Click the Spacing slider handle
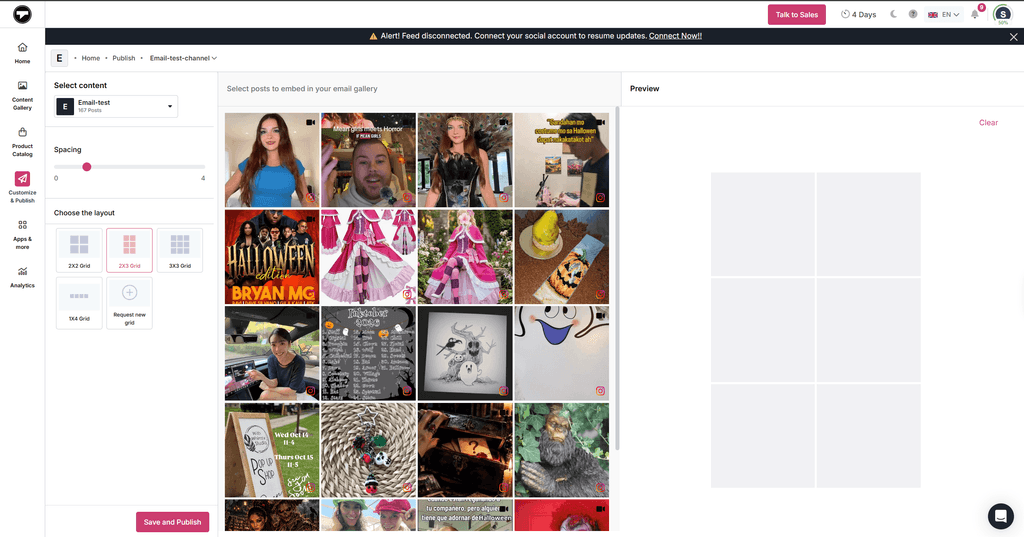 (87, 167)
